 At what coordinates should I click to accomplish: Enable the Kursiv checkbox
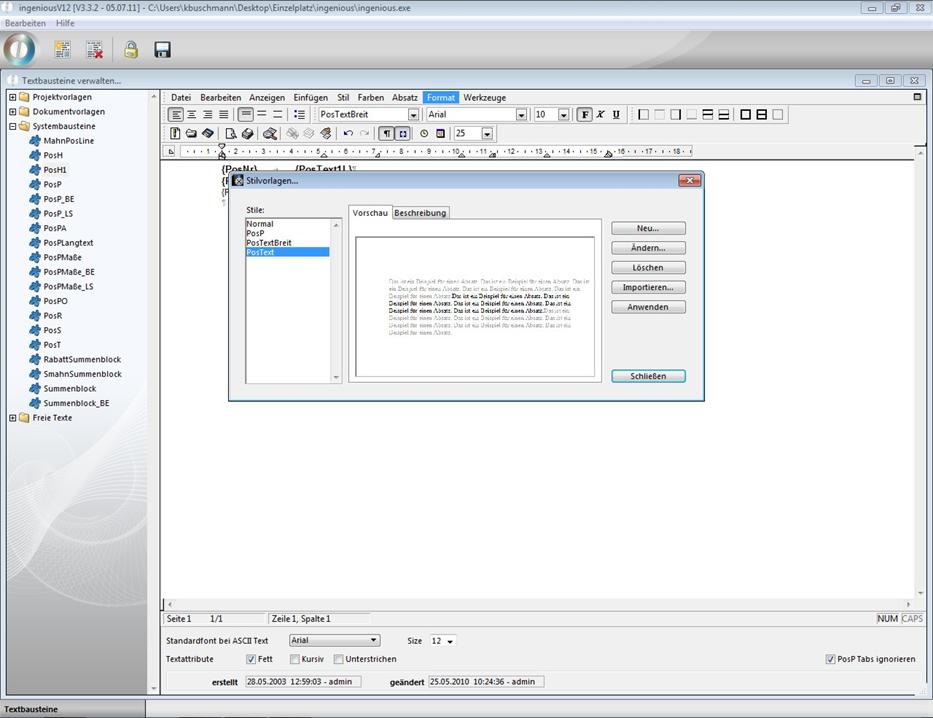click(295, 659)
